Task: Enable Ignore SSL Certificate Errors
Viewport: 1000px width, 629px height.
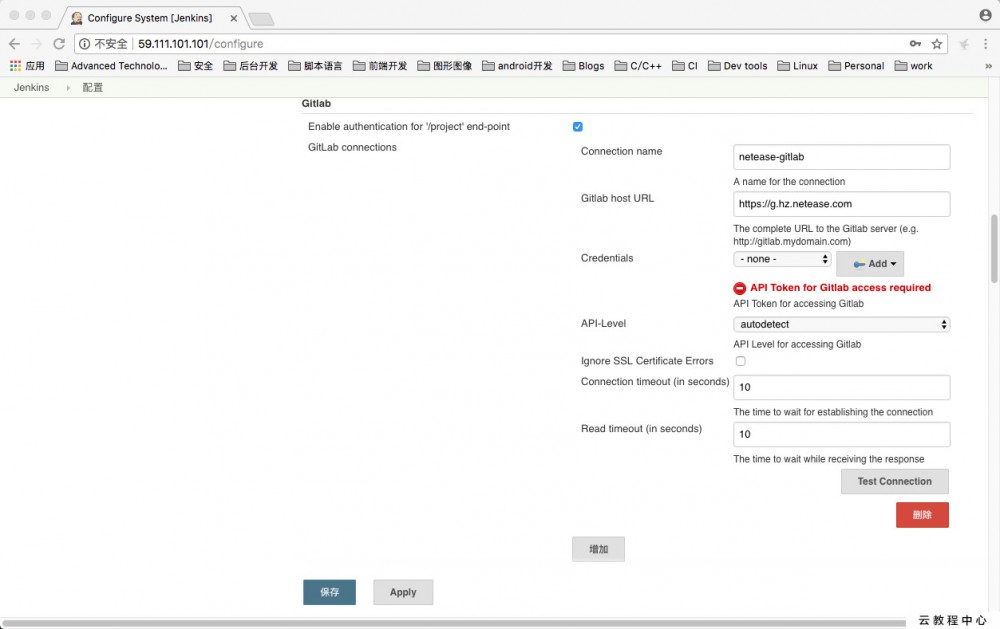Action: pos(740,361)
